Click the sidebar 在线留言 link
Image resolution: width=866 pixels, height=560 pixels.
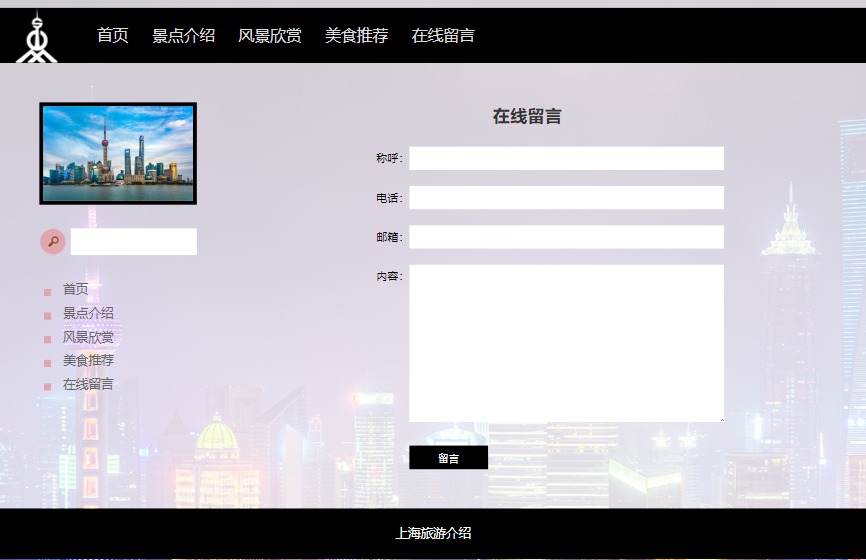pos(88,384)
